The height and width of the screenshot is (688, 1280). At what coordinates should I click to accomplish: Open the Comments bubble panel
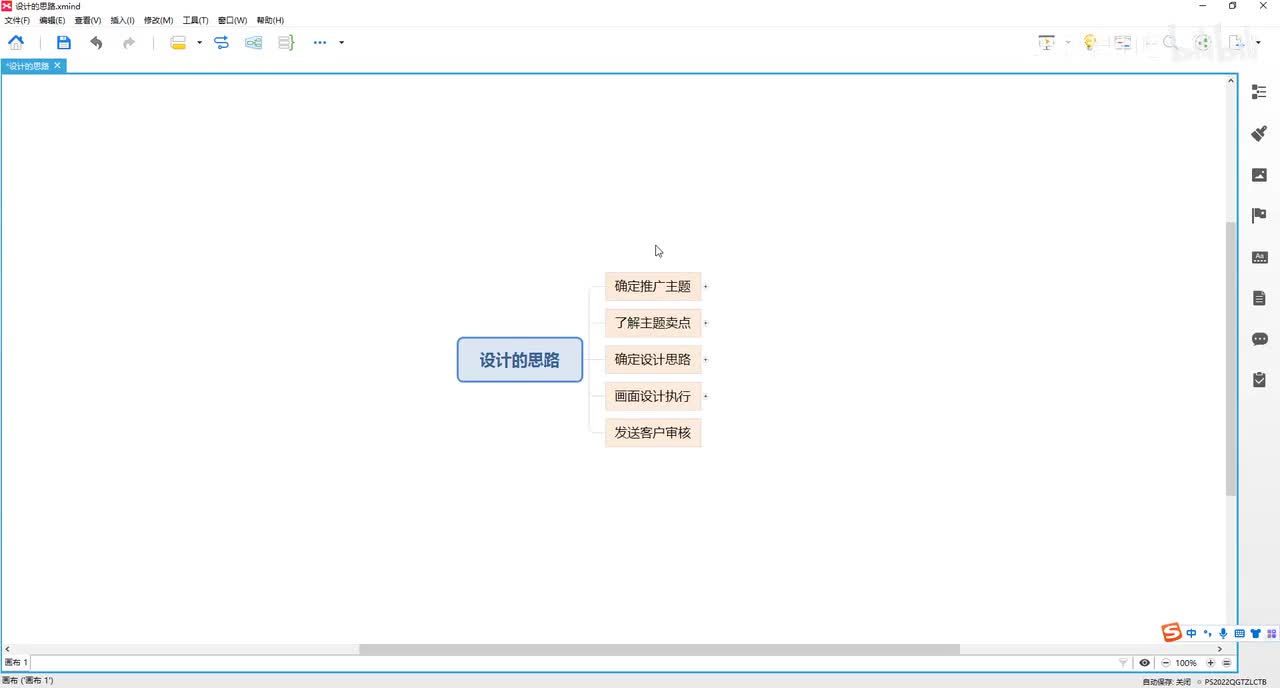(x=1259, y=339)
